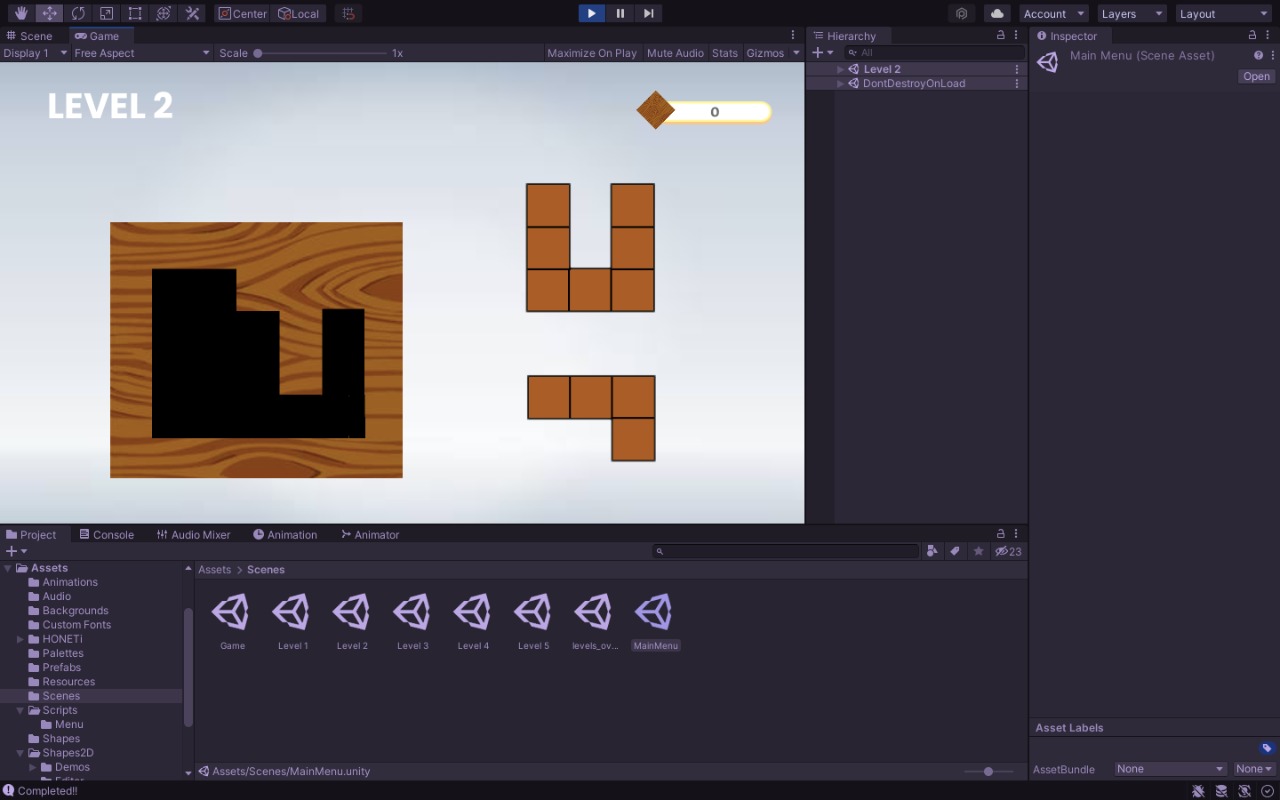Expand the Level 2 scene in the Hierarchy
This screenshot has height=800, width=1280.
[x=841, y=69]
